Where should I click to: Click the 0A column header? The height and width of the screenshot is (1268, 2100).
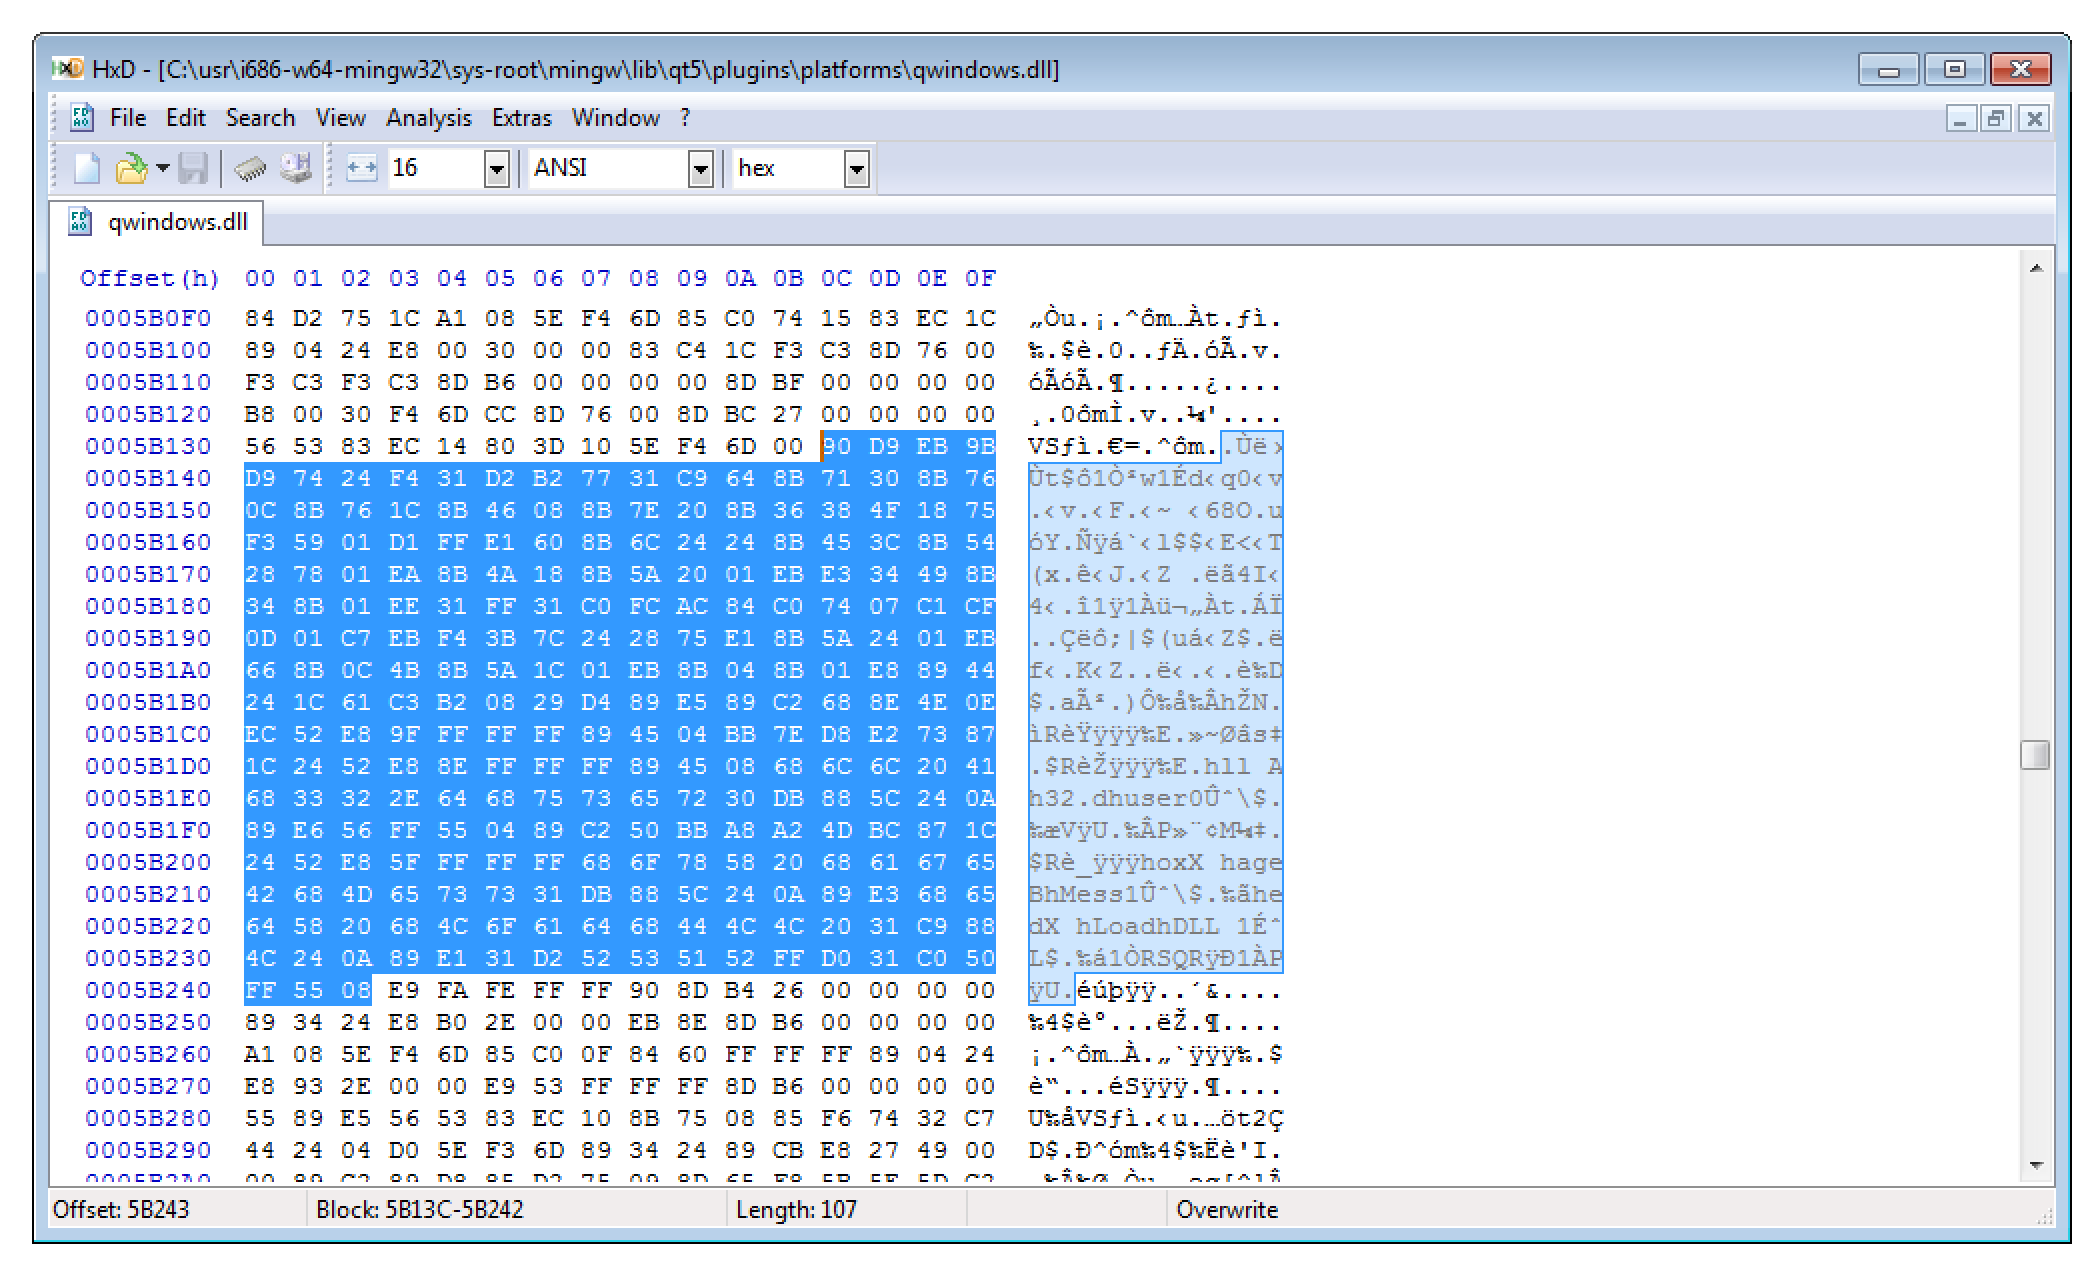(x=740, y=279)
